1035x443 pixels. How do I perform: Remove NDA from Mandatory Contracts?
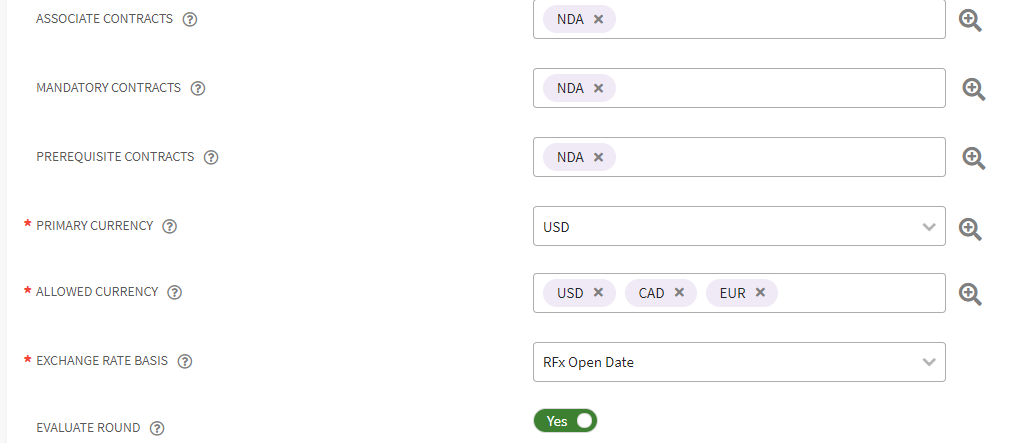tap(598, 88)
